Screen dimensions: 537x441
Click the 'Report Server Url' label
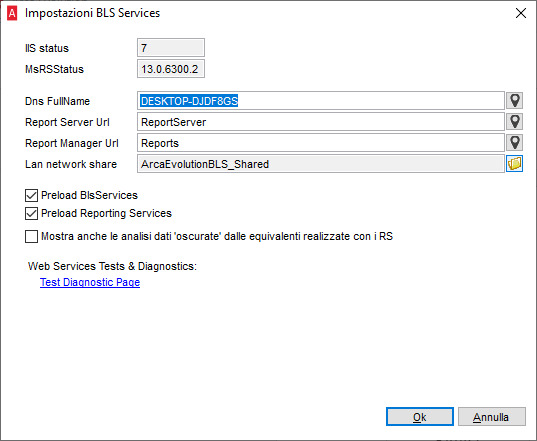[67, 122]
